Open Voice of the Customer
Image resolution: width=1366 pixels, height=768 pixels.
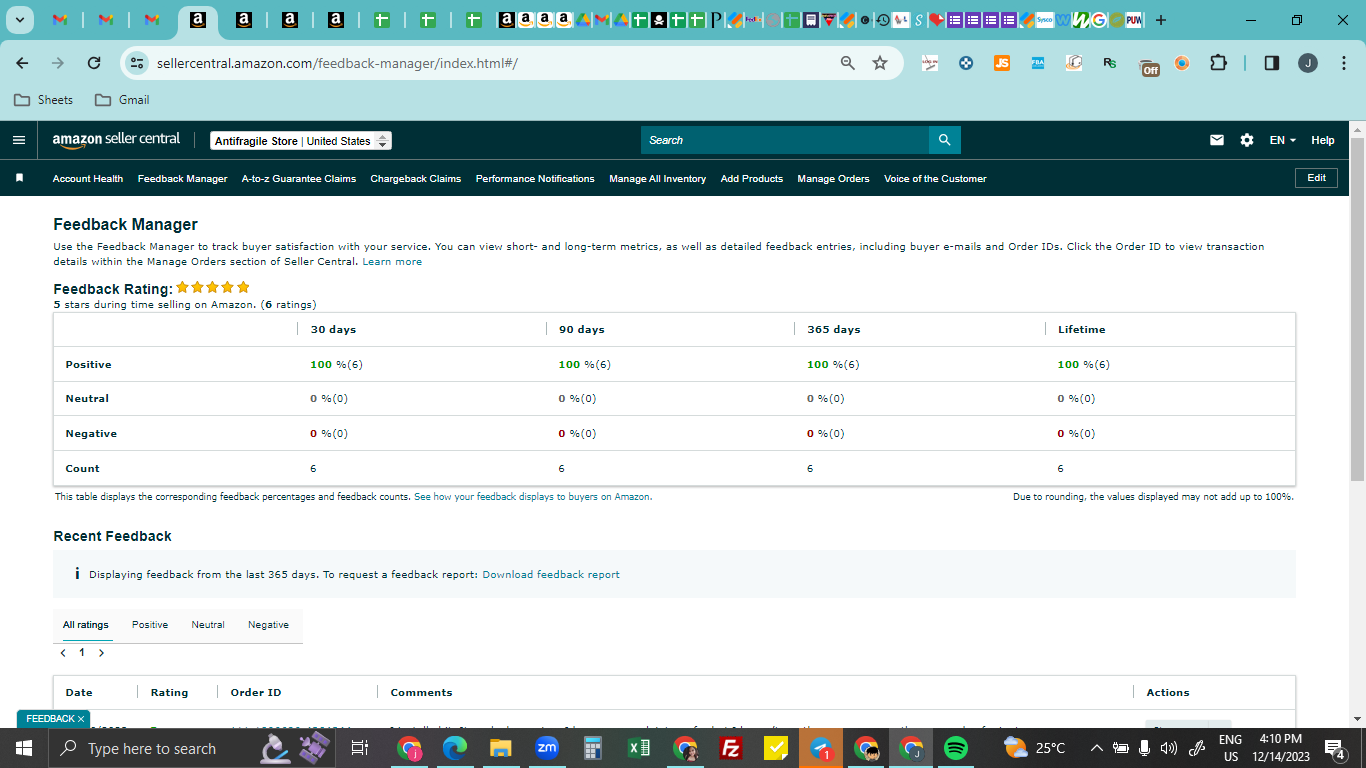click(x=935, y=179)
